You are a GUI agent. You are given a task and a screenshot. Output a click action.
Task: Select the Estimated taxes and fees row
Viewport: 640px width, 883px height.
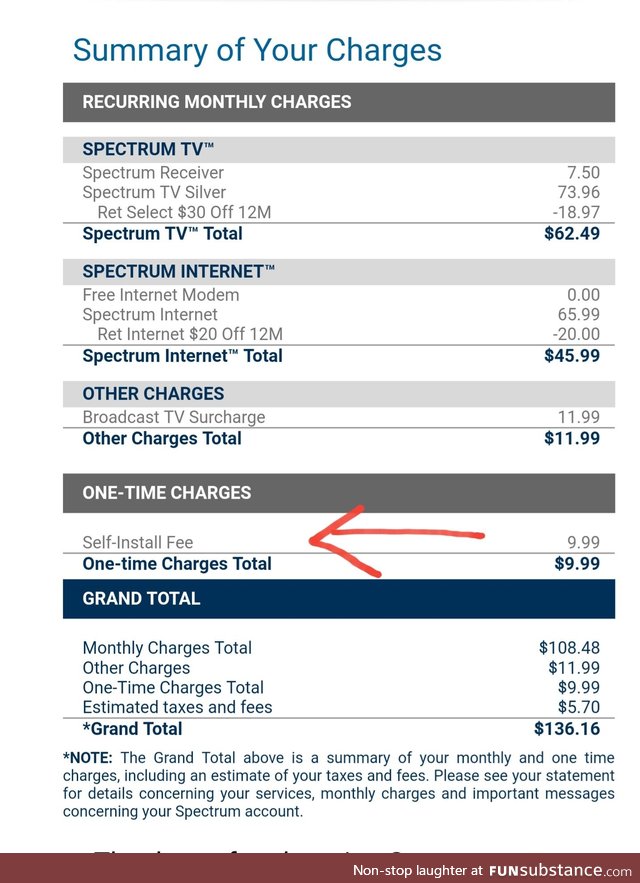point(339,707)
